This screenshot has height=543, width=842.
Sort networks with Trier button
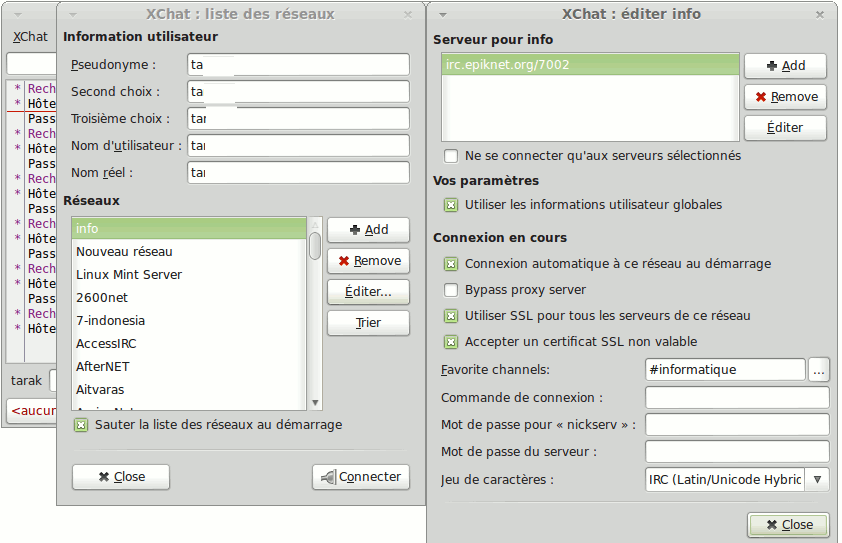tap(368, 323)
